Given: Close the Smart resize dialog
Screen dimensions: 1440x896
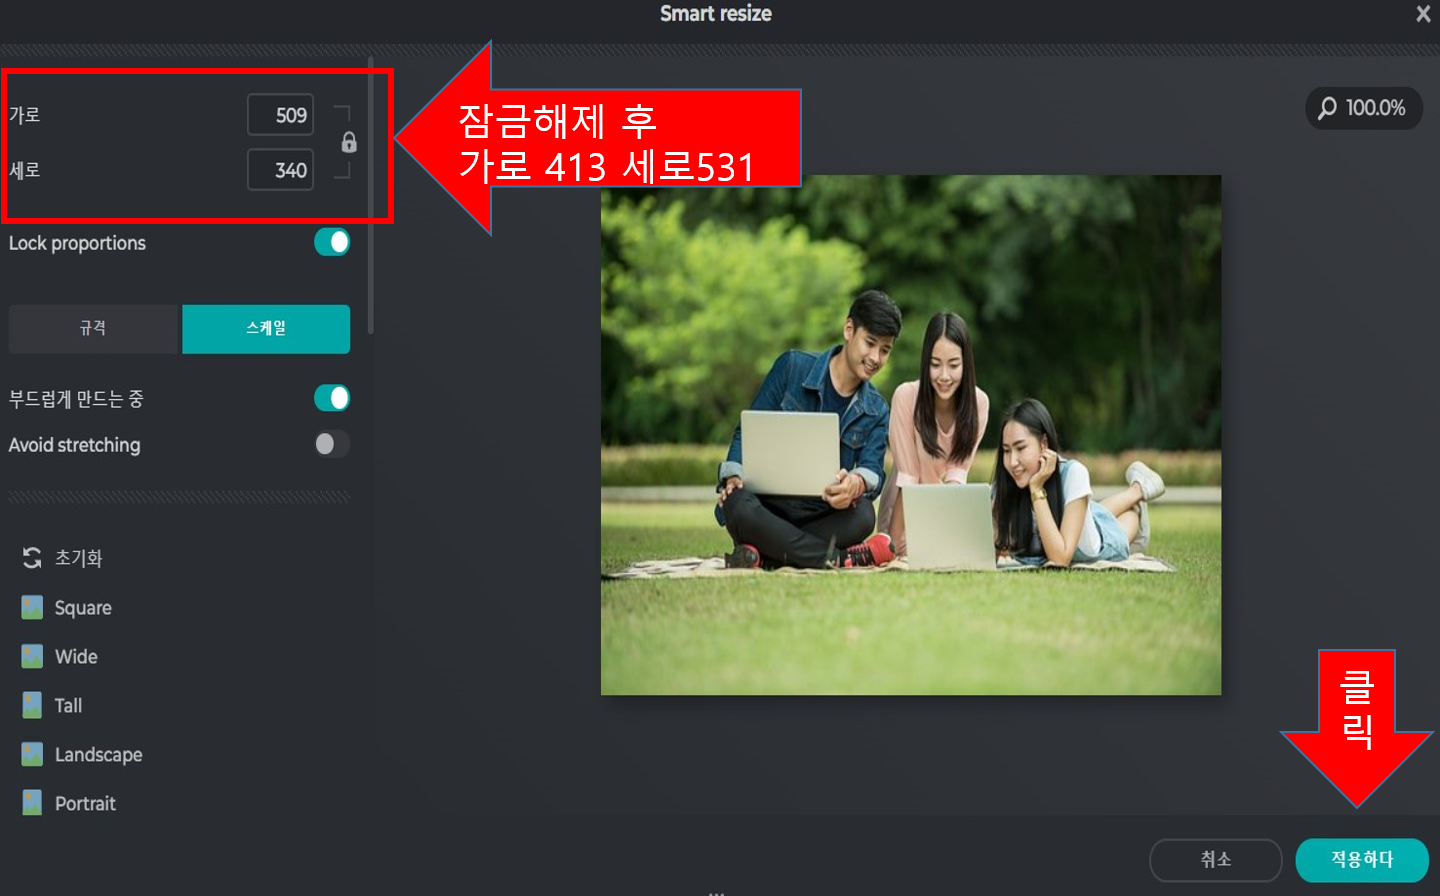Looking at the screenshot, I should (x=1423, y=14).
